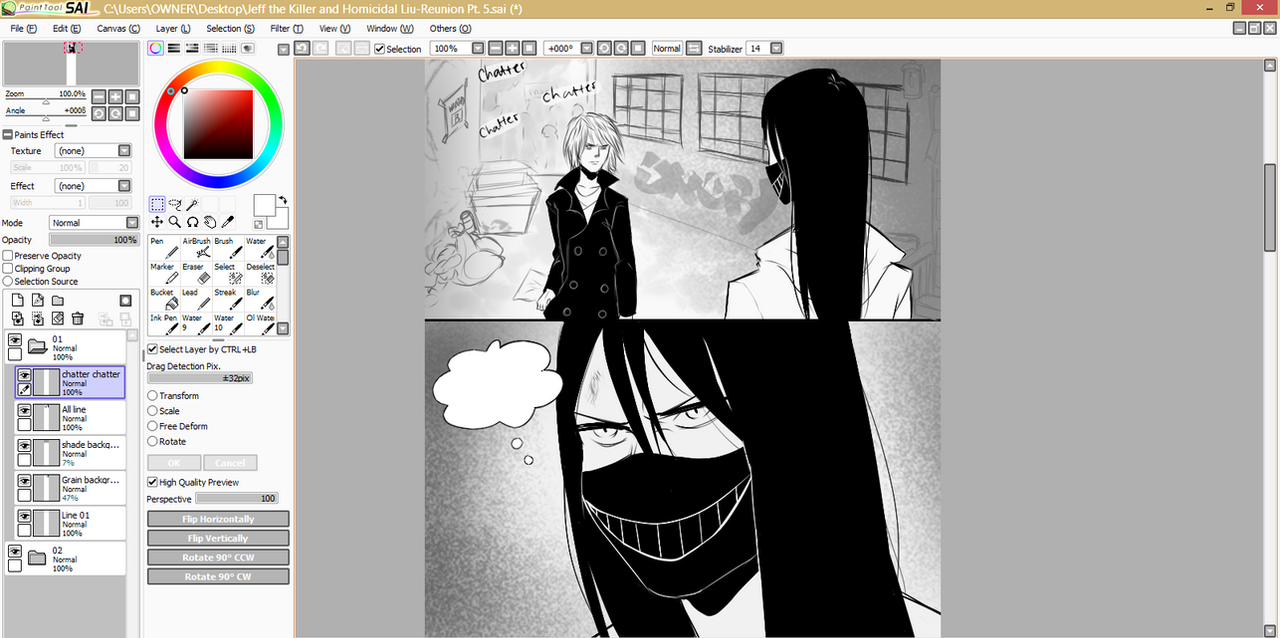
Task: Enable the Clipping Group checkbox
Action: point(8,269)
